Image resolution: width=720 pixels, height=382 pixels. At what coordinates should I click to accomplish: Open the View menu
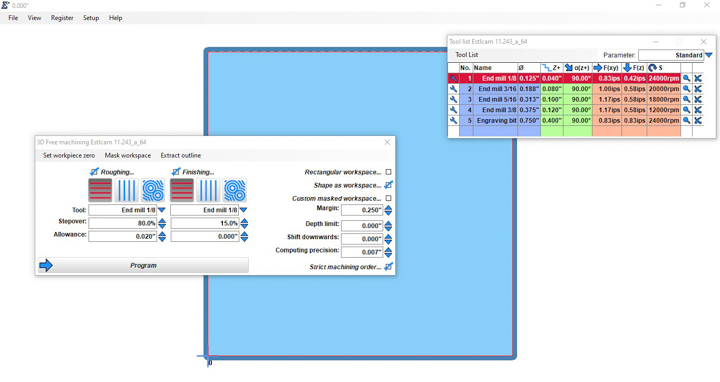[34, 18]
